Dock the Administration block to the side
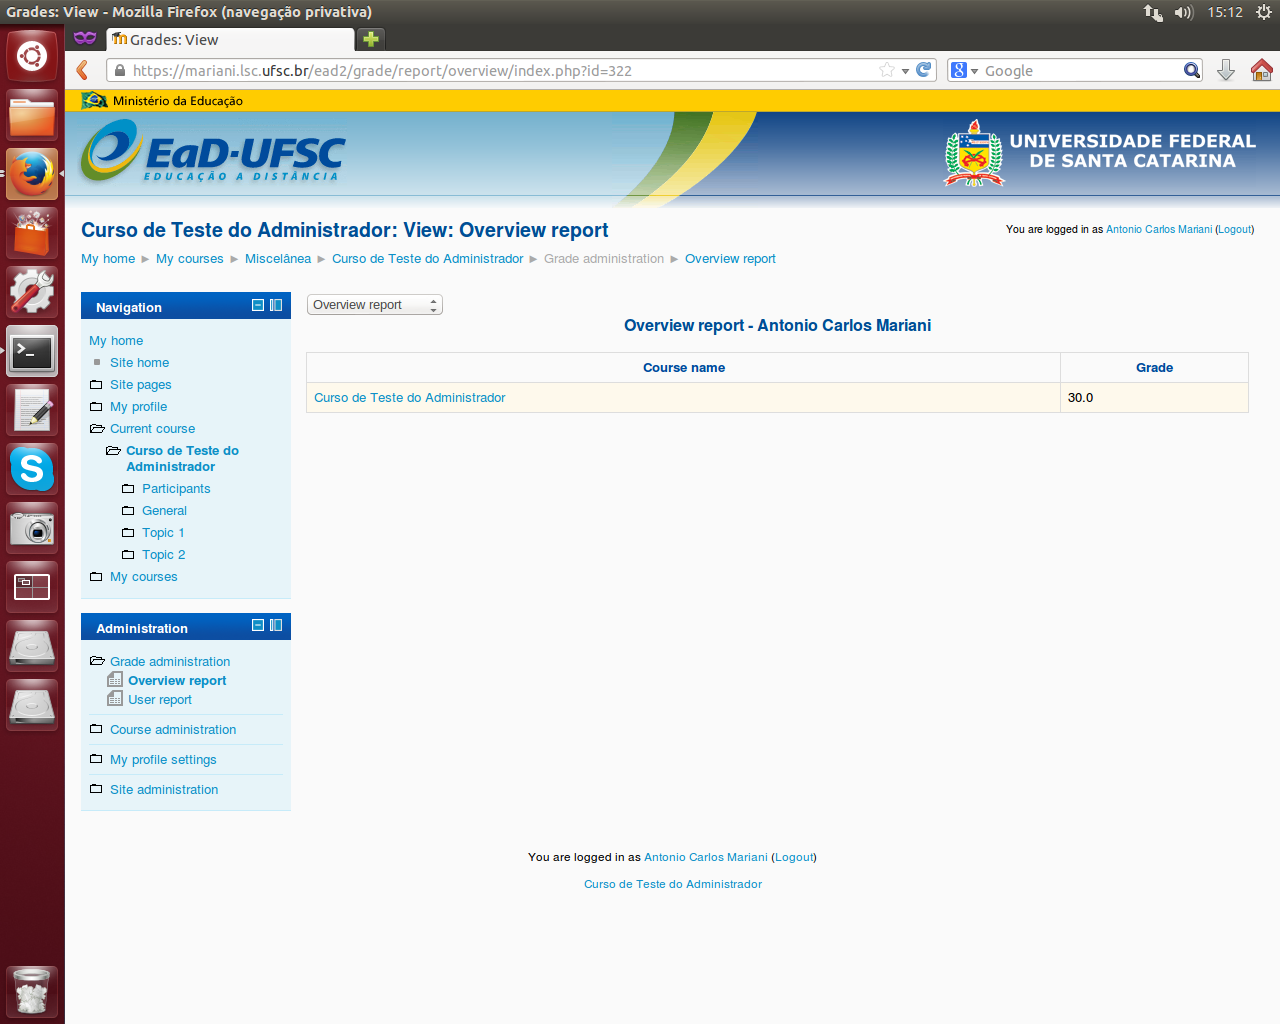 point(276,625)
